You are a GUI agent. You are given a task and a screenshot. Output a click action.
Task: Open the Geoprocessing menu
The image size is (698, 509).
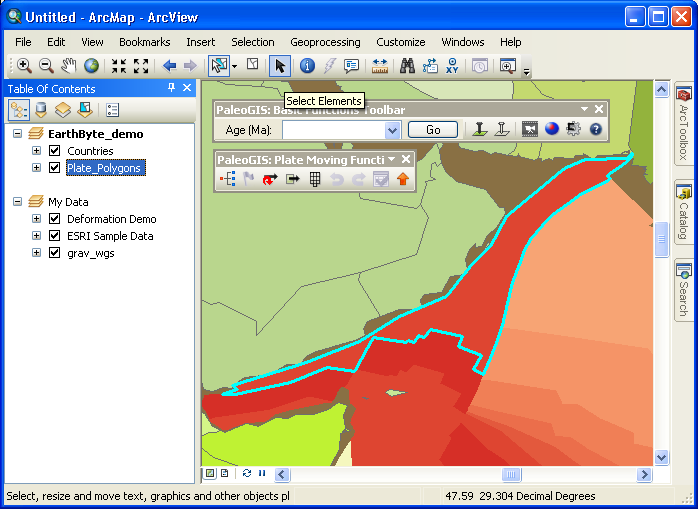pyautogui.click(x=325, y=42)
